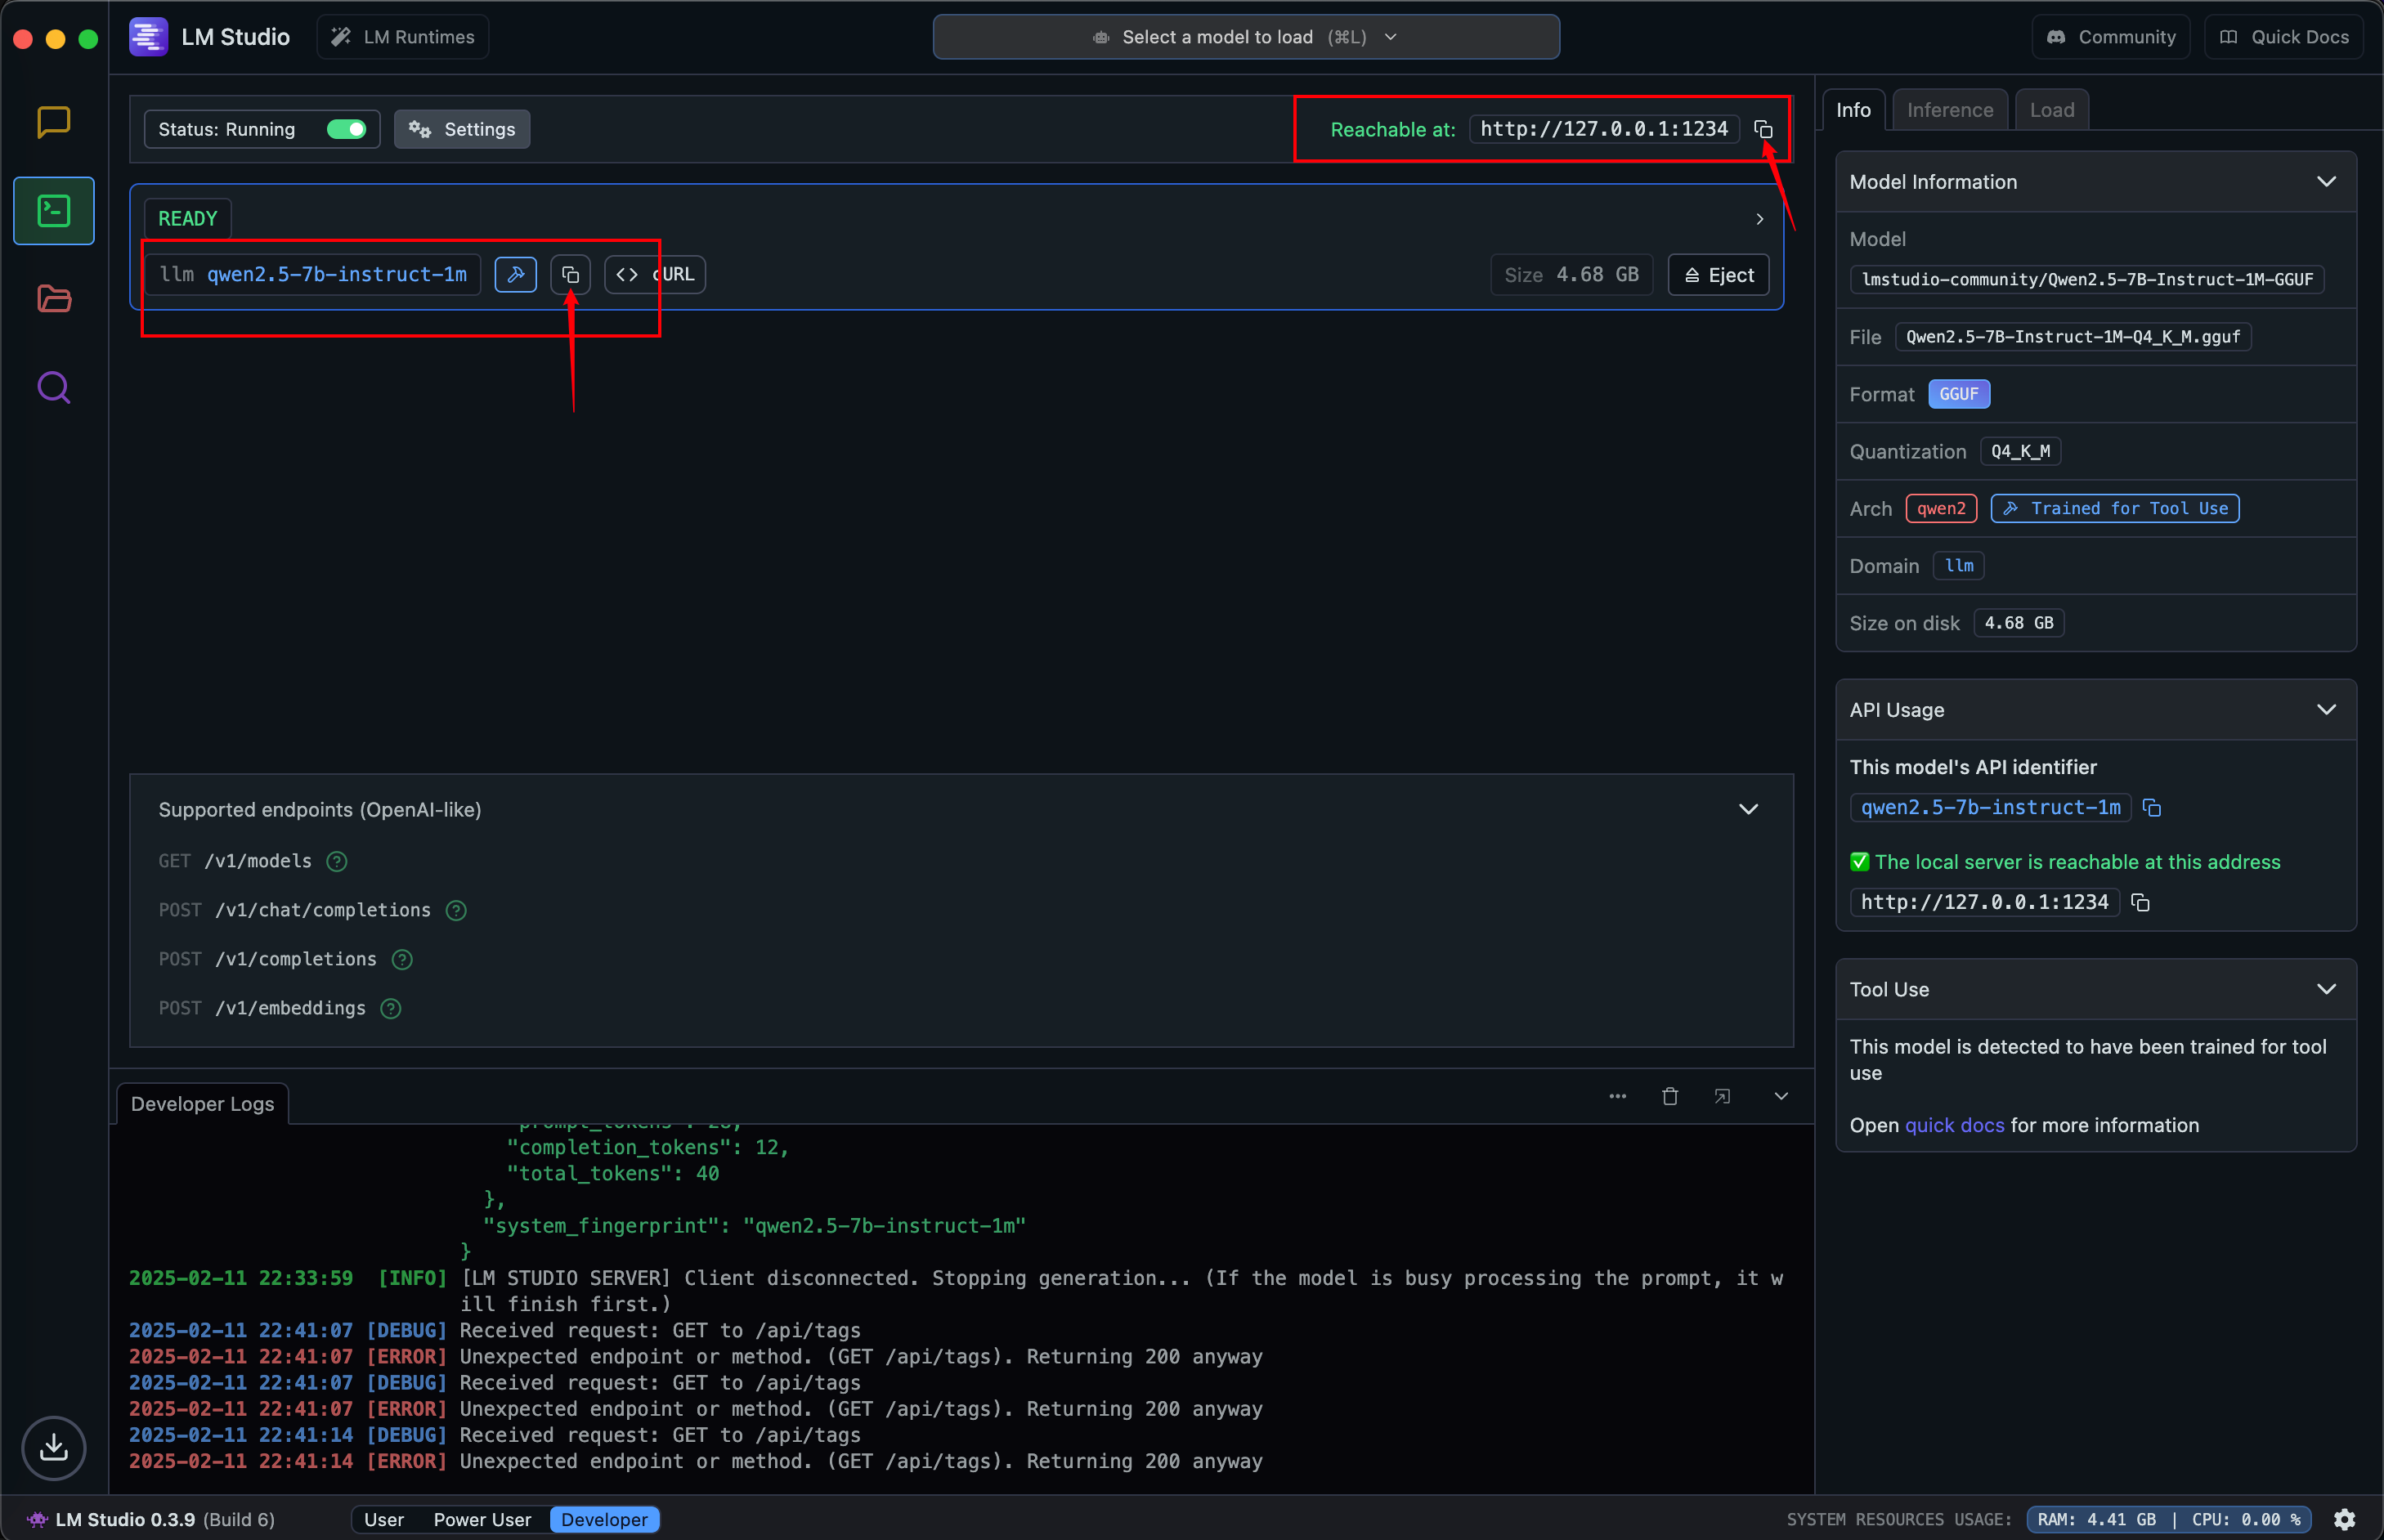The image size is (2384, 1540).
Task: Collapse the Model Information section
Action: 2326,182
